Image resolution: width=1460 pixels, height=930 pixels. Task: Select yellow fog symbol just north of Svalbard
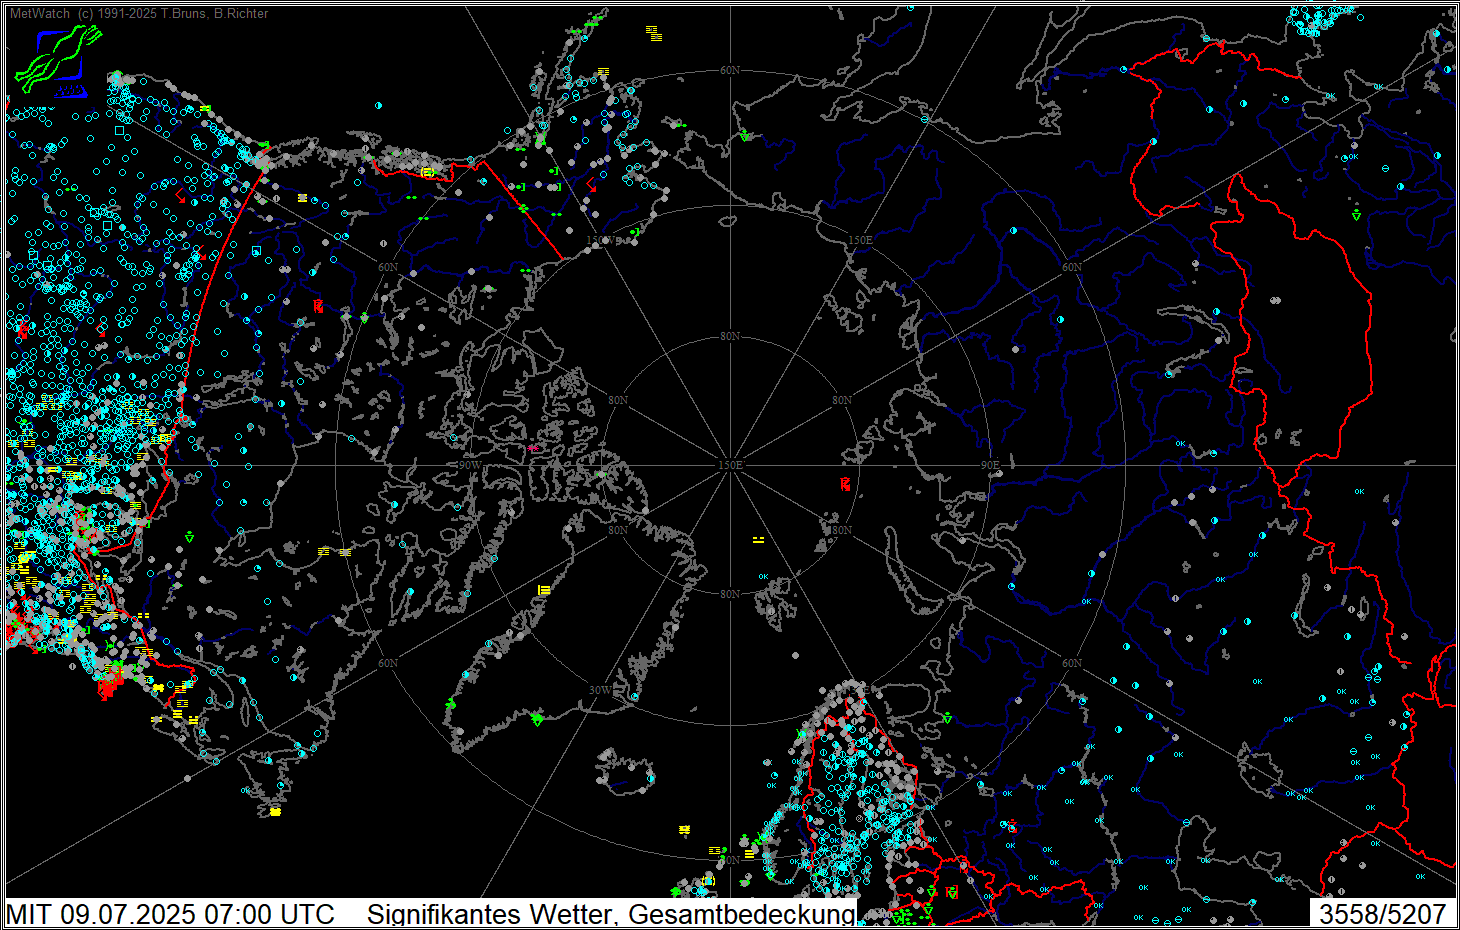(758, 540)
